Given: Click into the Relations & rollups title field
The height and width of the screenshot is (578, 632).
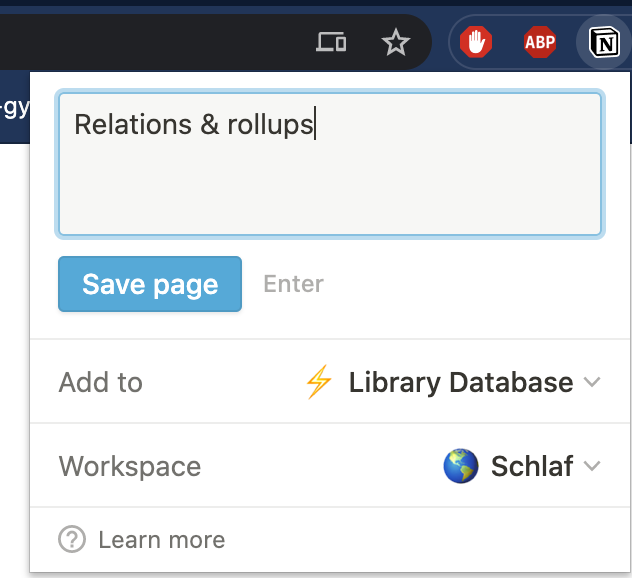Looking at the screenshot, I should tap(330, 164).
